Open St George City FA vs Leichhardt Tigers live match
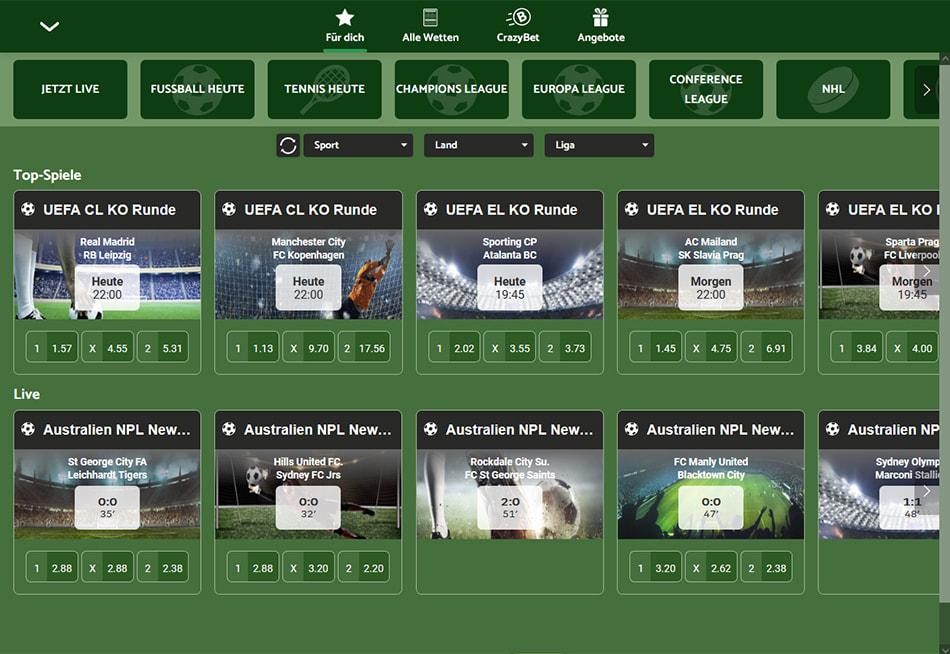 pos(107,494)
